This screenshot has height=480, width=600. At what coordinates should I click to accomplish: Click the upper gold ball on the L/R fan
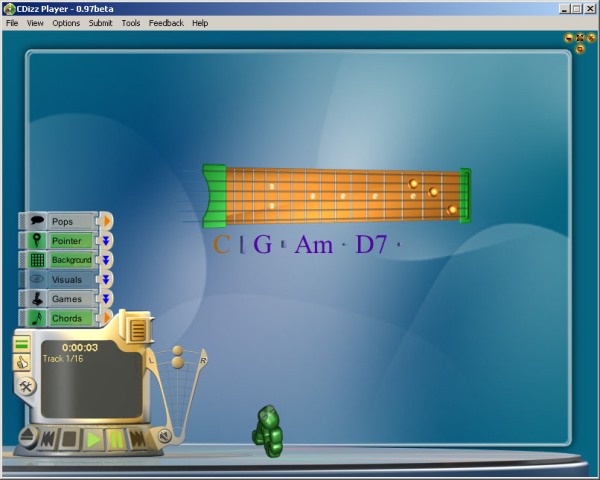point(178,351)
